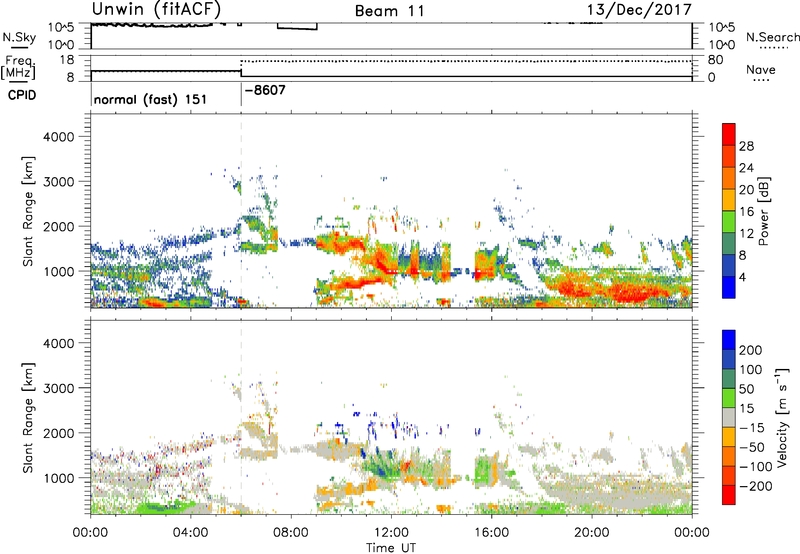The width and height of the screenshot is (800, 554).
Task: Click the '18' frequency axis tick
Action: (x=66, y=60)
